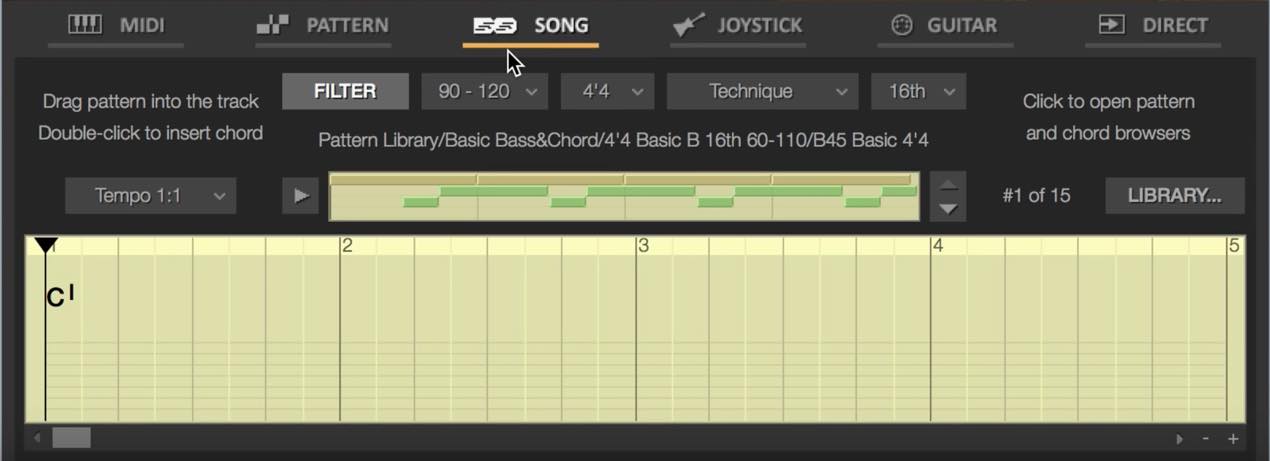Screen dimensions: 1270x461
Task: Click the scroll right arrow
Action: coord(1180,438)
